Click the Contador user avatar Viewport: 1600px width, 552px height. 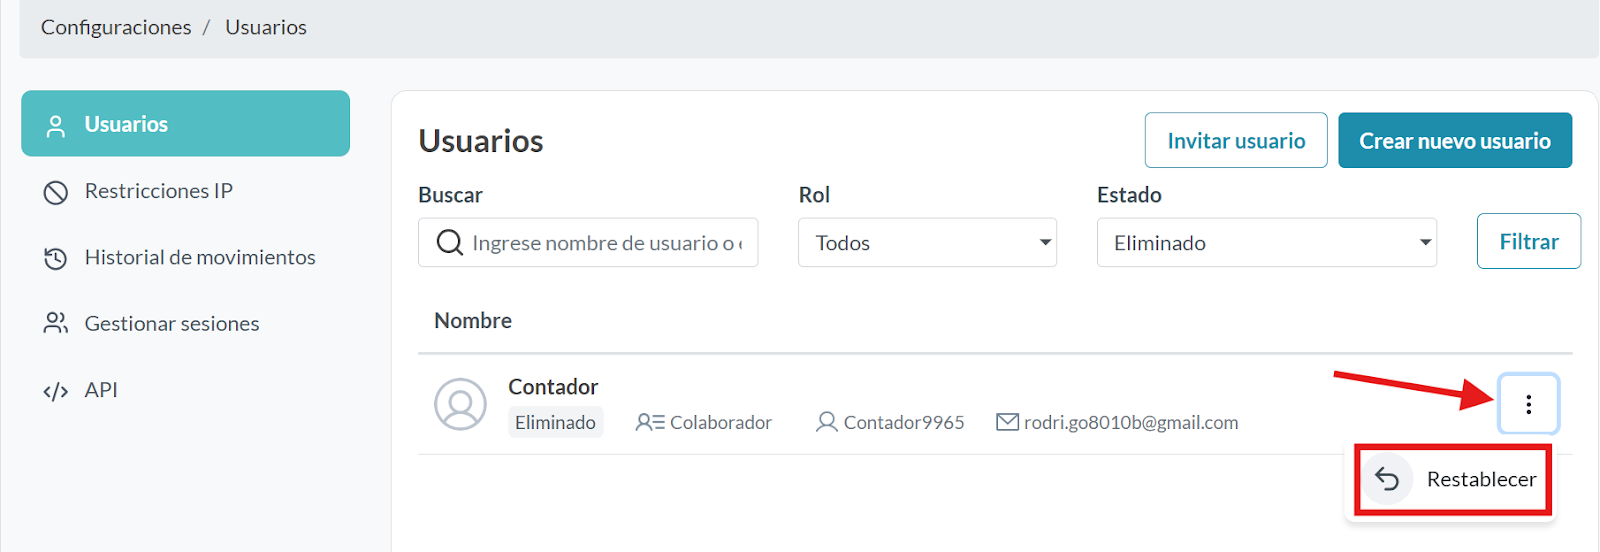click(x=460, y=404)
